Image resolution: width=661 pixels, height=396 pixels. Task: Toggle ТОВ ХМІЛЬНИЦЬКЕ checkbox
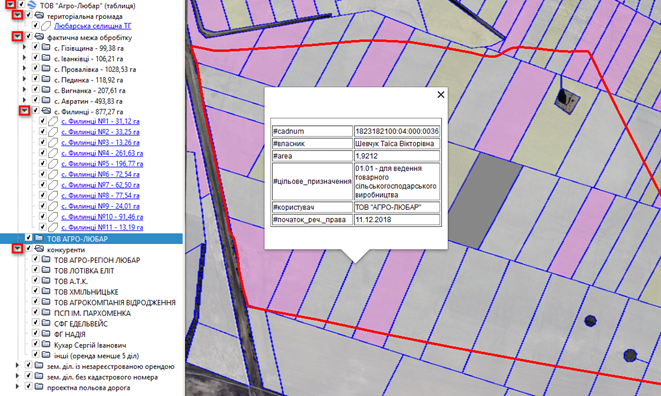pos(35,291)
